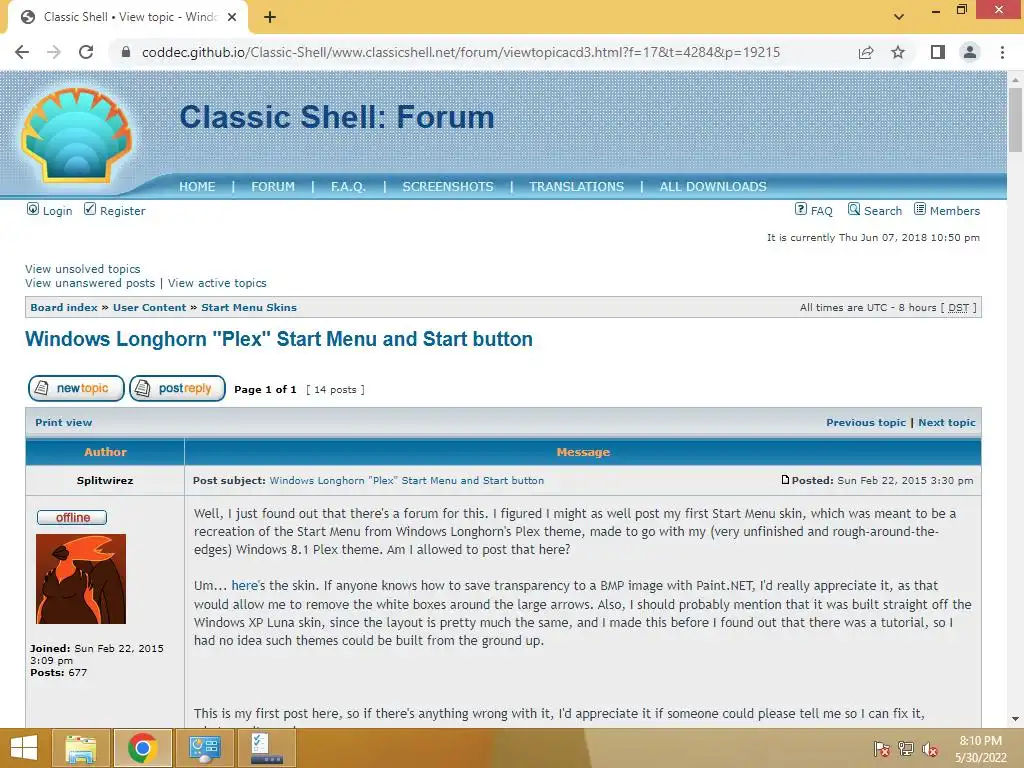Screen dimensions: 1024x768
Task: Click the FAQ question mark icon
Action: pyautogui.click(x=801, y=209)
